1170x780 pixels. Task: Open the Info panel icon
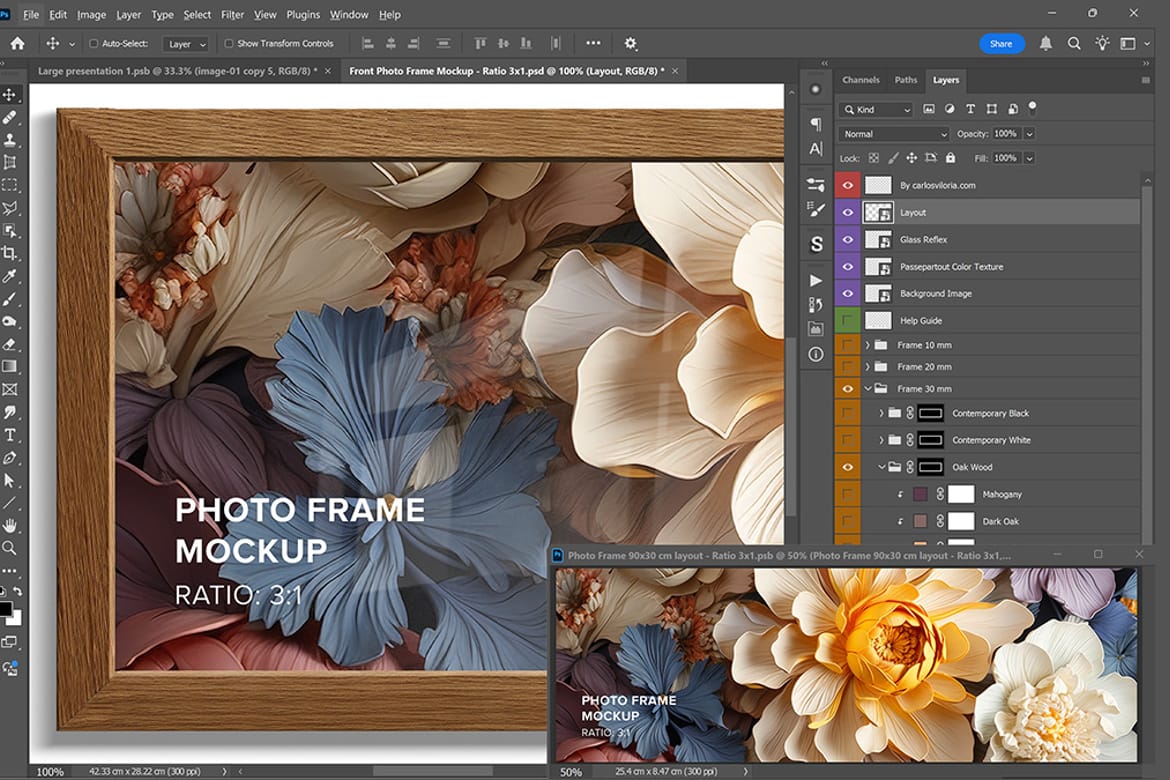click(816, 354)
